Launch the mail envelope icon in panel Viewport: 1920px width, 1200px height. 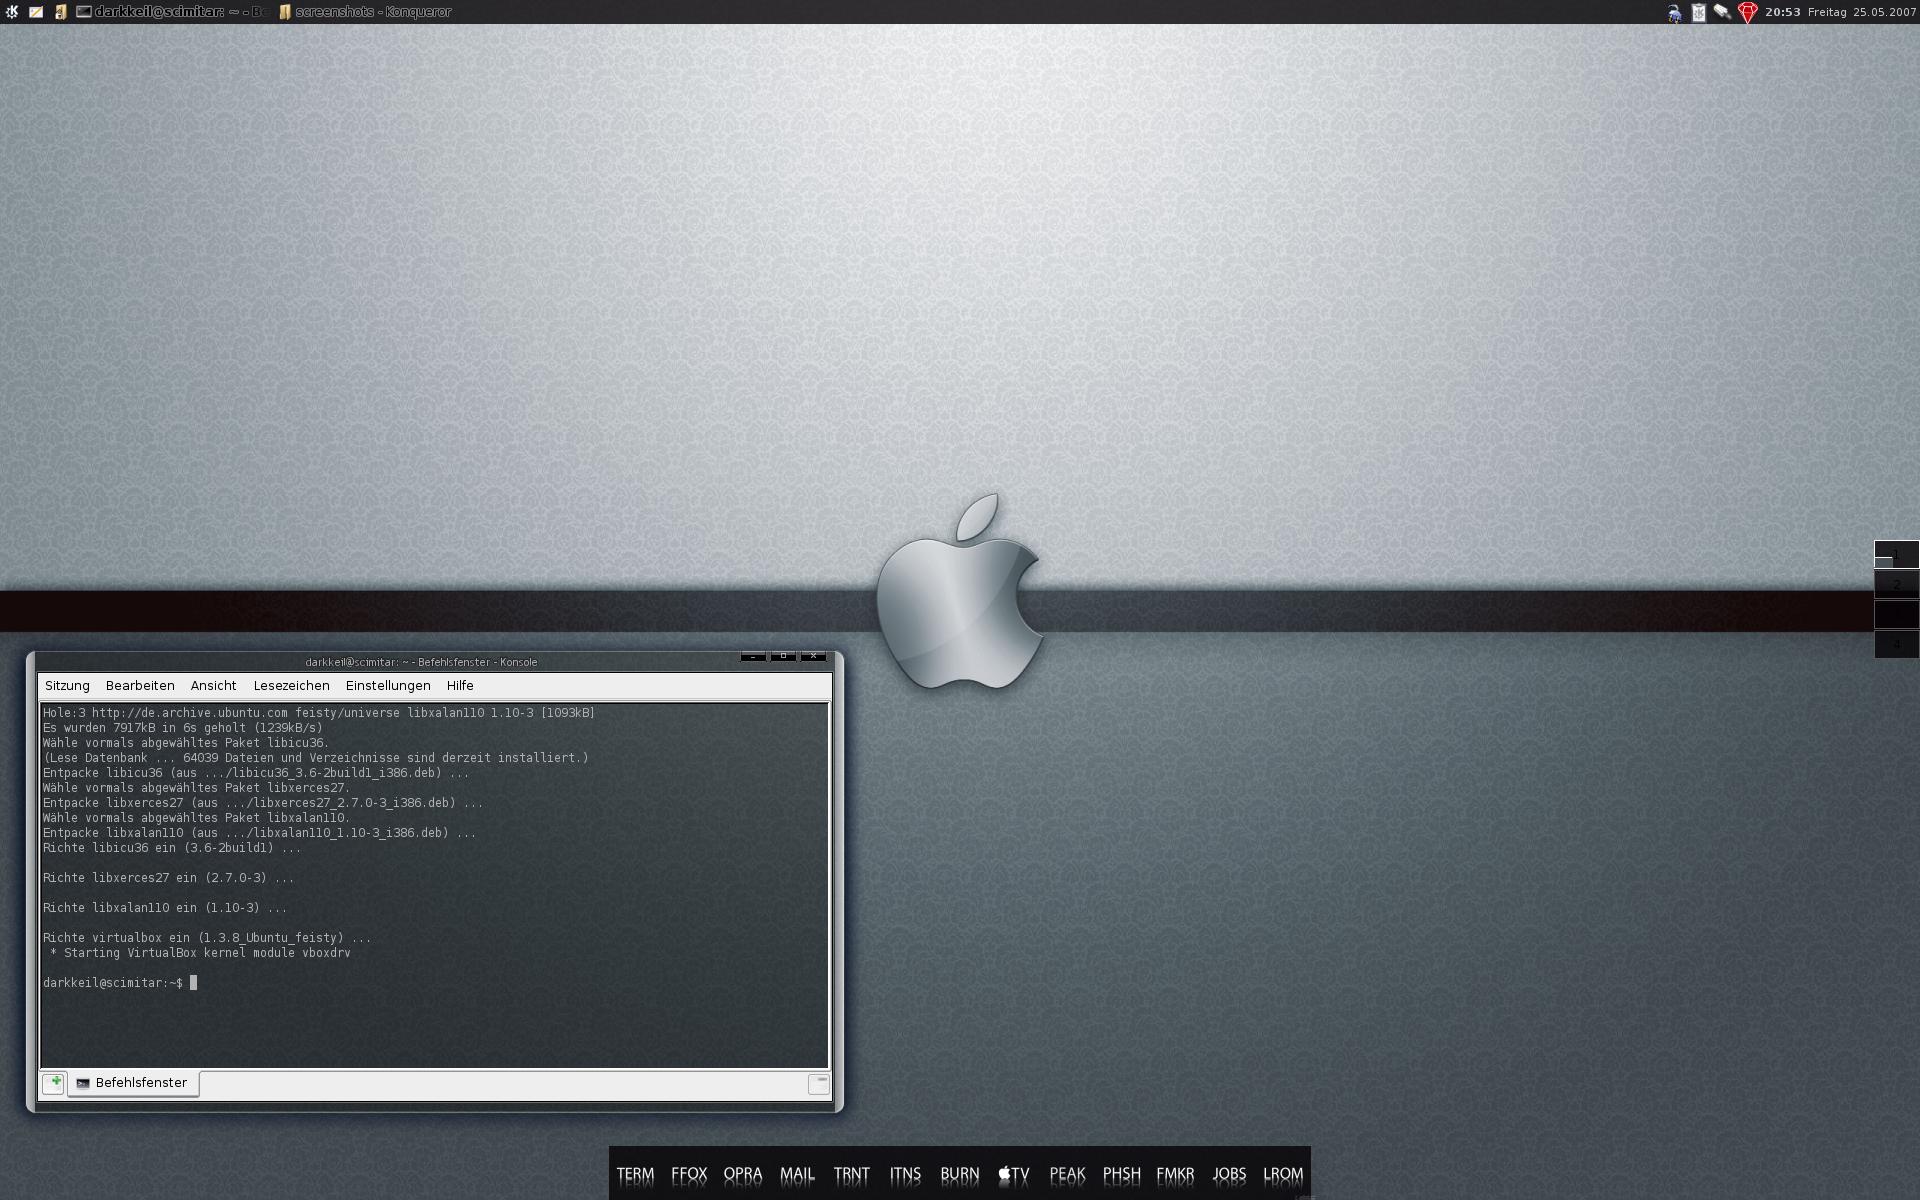coord(36,12)
